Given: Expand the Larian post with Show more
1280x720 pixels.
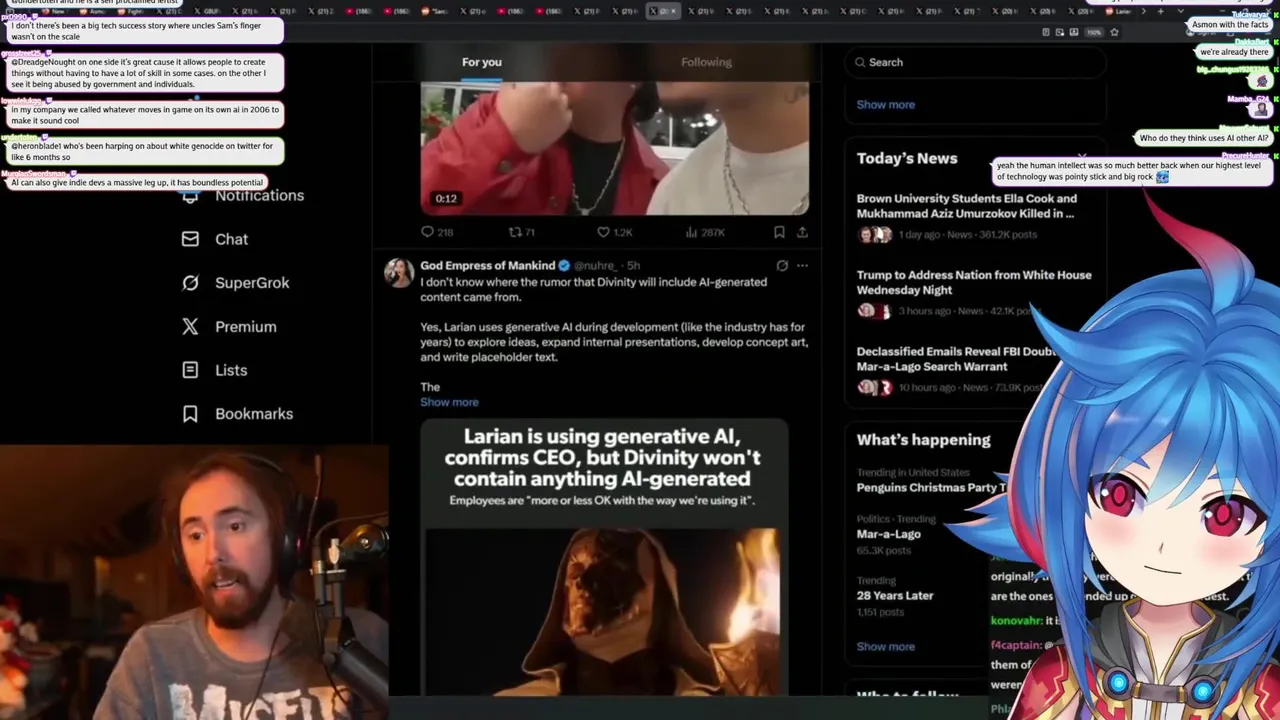Looking at the screenshot, I should [449, 402].
